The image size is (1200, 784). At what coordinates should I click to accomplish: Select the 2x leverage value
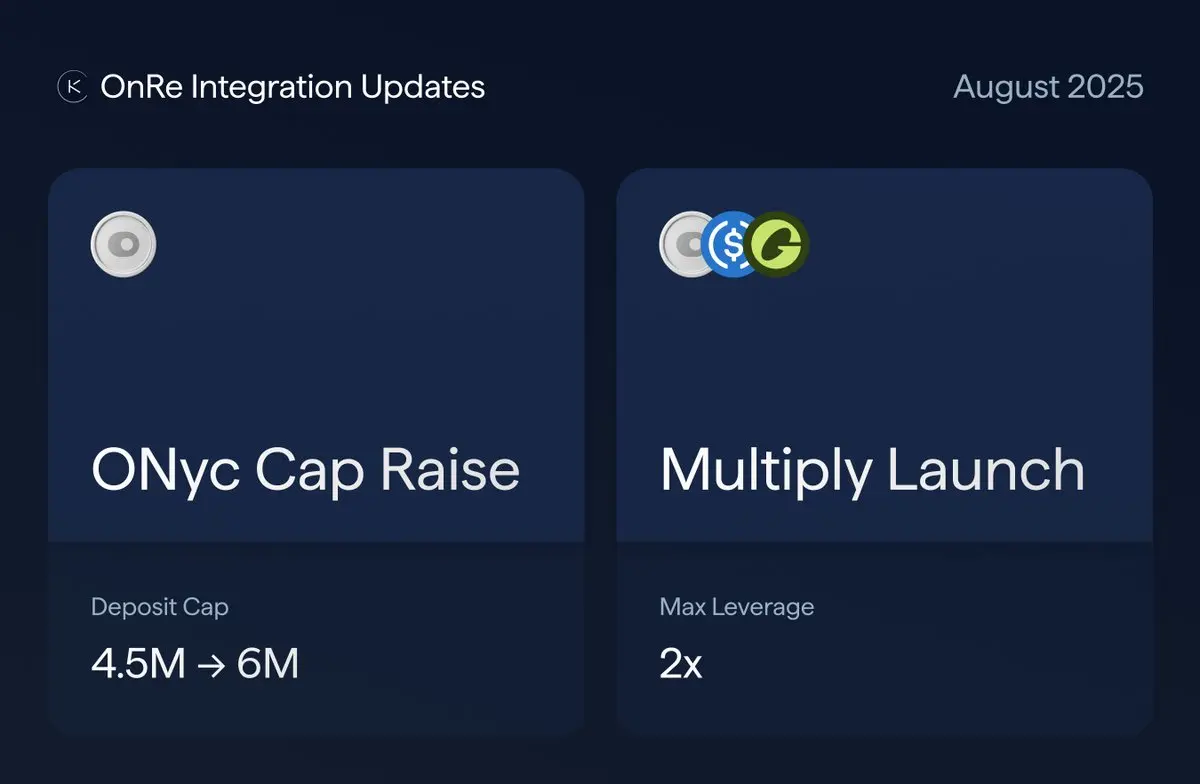pyautogui.click(x=681, y=665)
